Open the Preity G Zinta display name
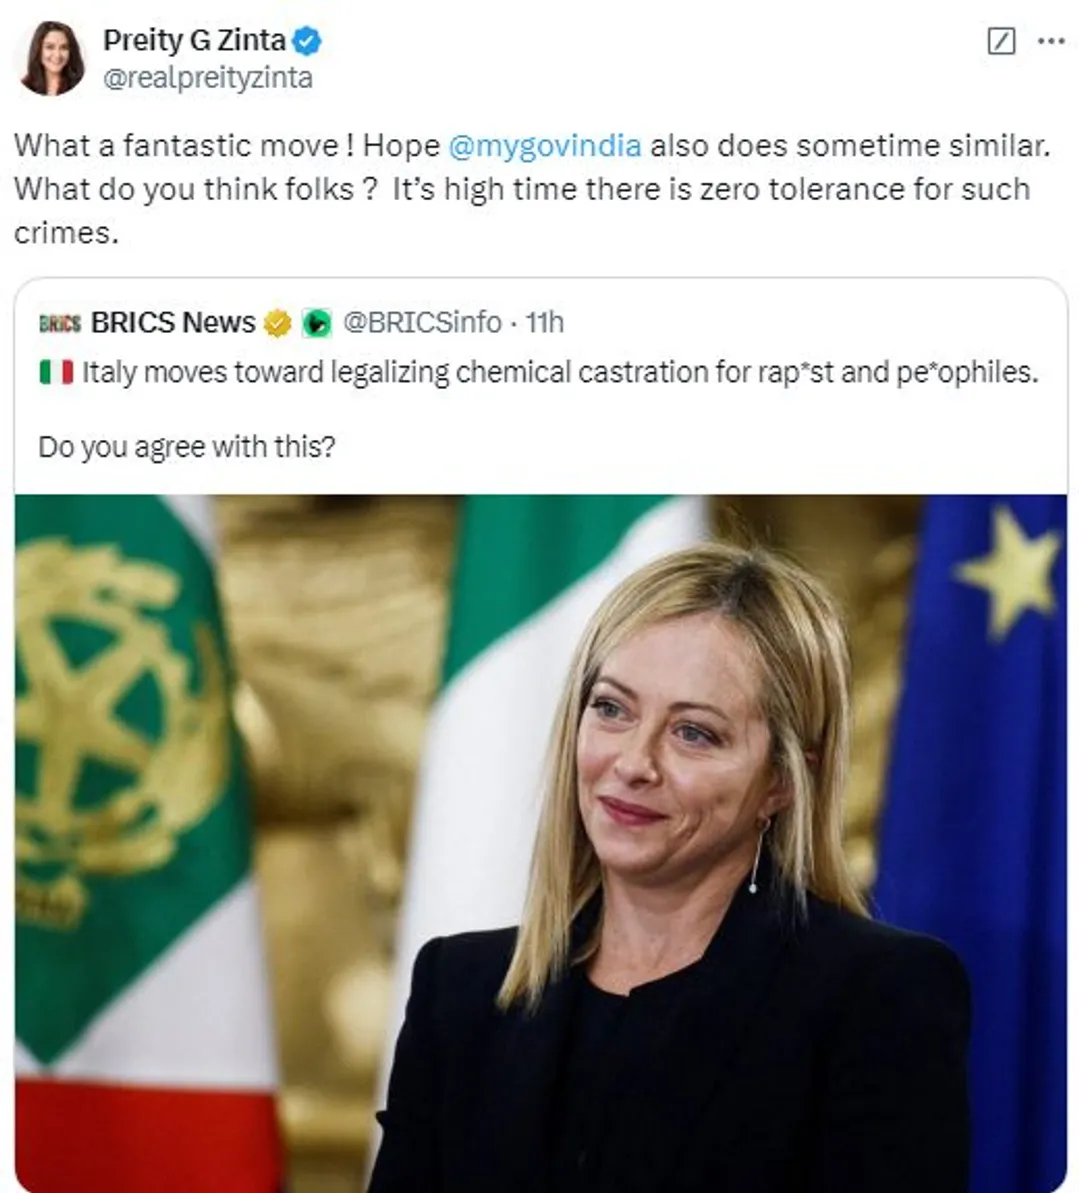 click(x=194, y=41)
